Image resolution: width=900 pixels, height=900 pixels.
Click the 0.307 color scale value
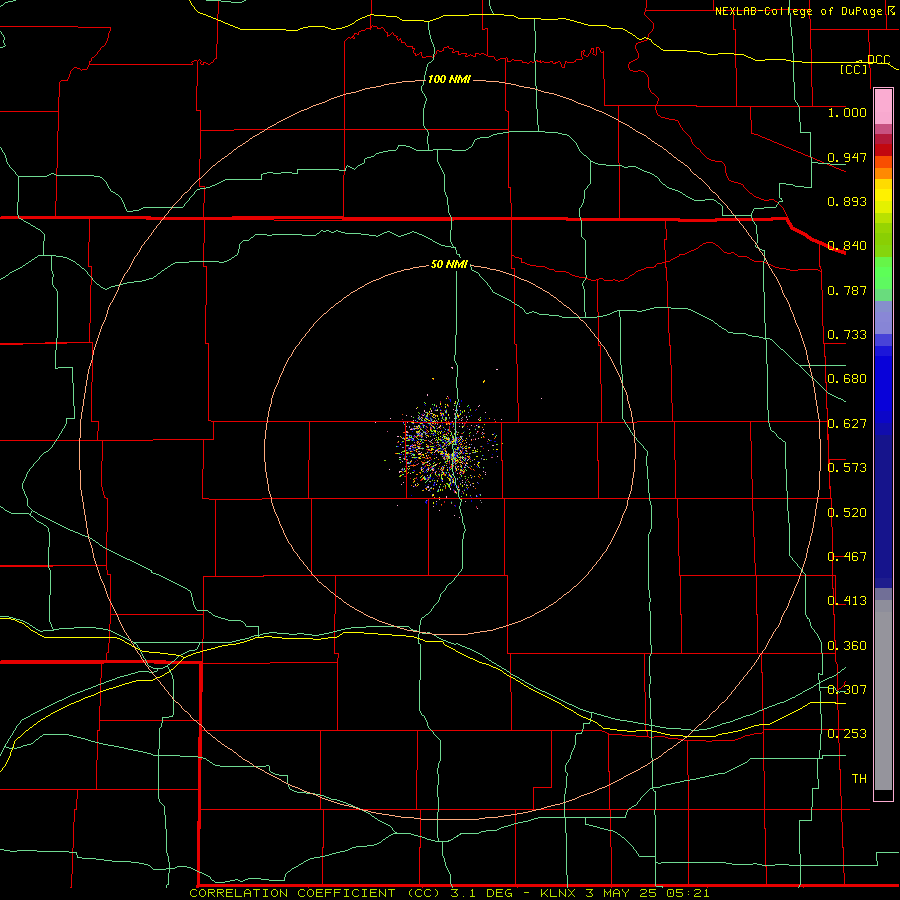(847, 689)
